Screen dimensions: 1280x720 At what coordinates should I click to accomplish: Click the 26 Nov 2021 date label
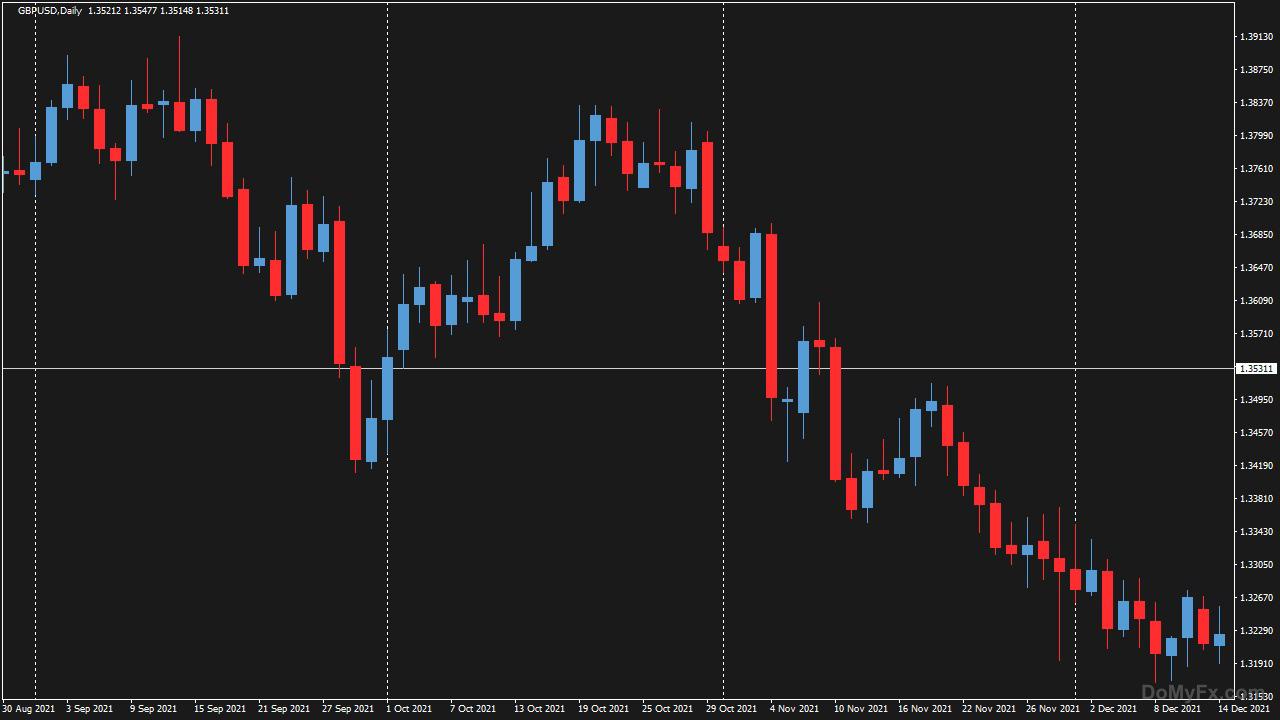(x=1052, y=709)
